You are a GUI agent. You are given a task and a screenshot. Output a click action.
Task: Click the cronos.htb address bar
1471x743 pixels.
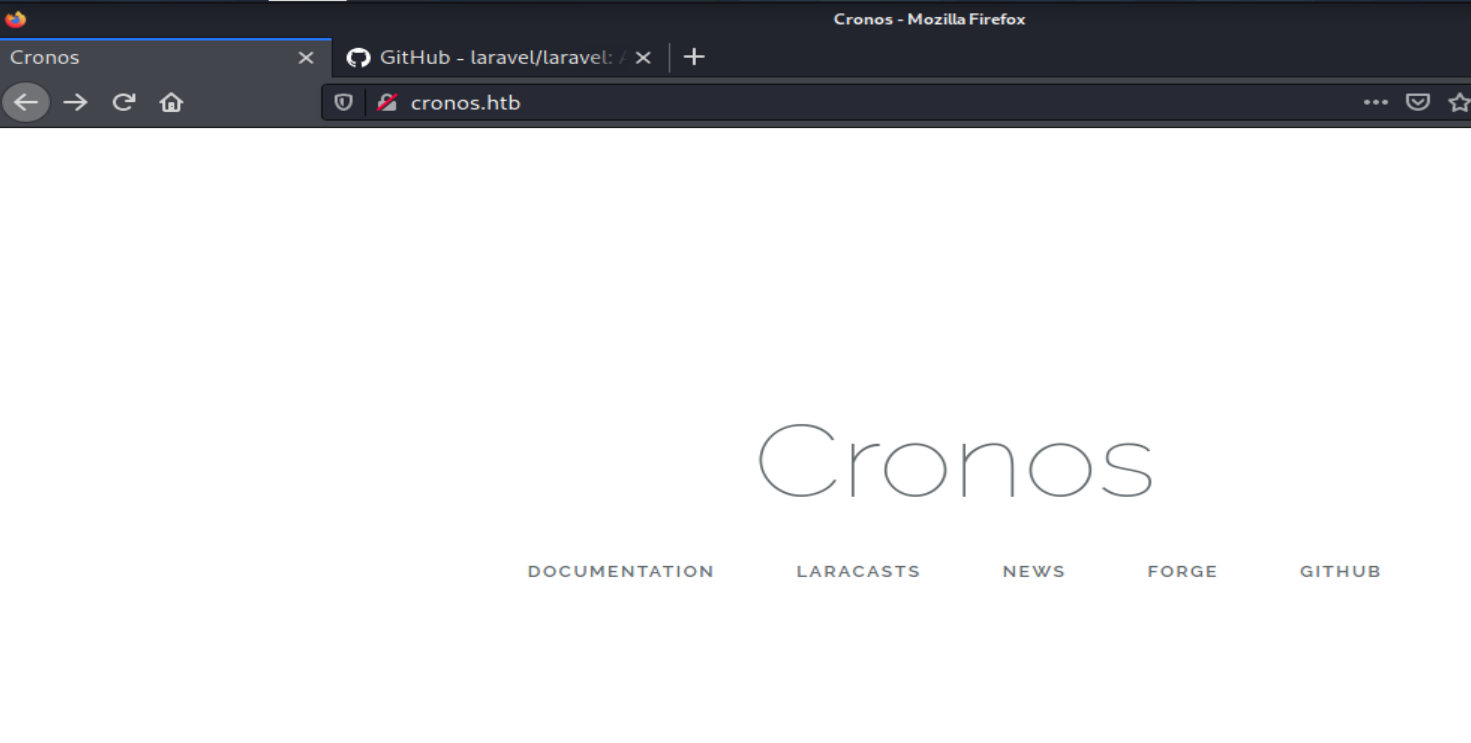coord(800,102)
